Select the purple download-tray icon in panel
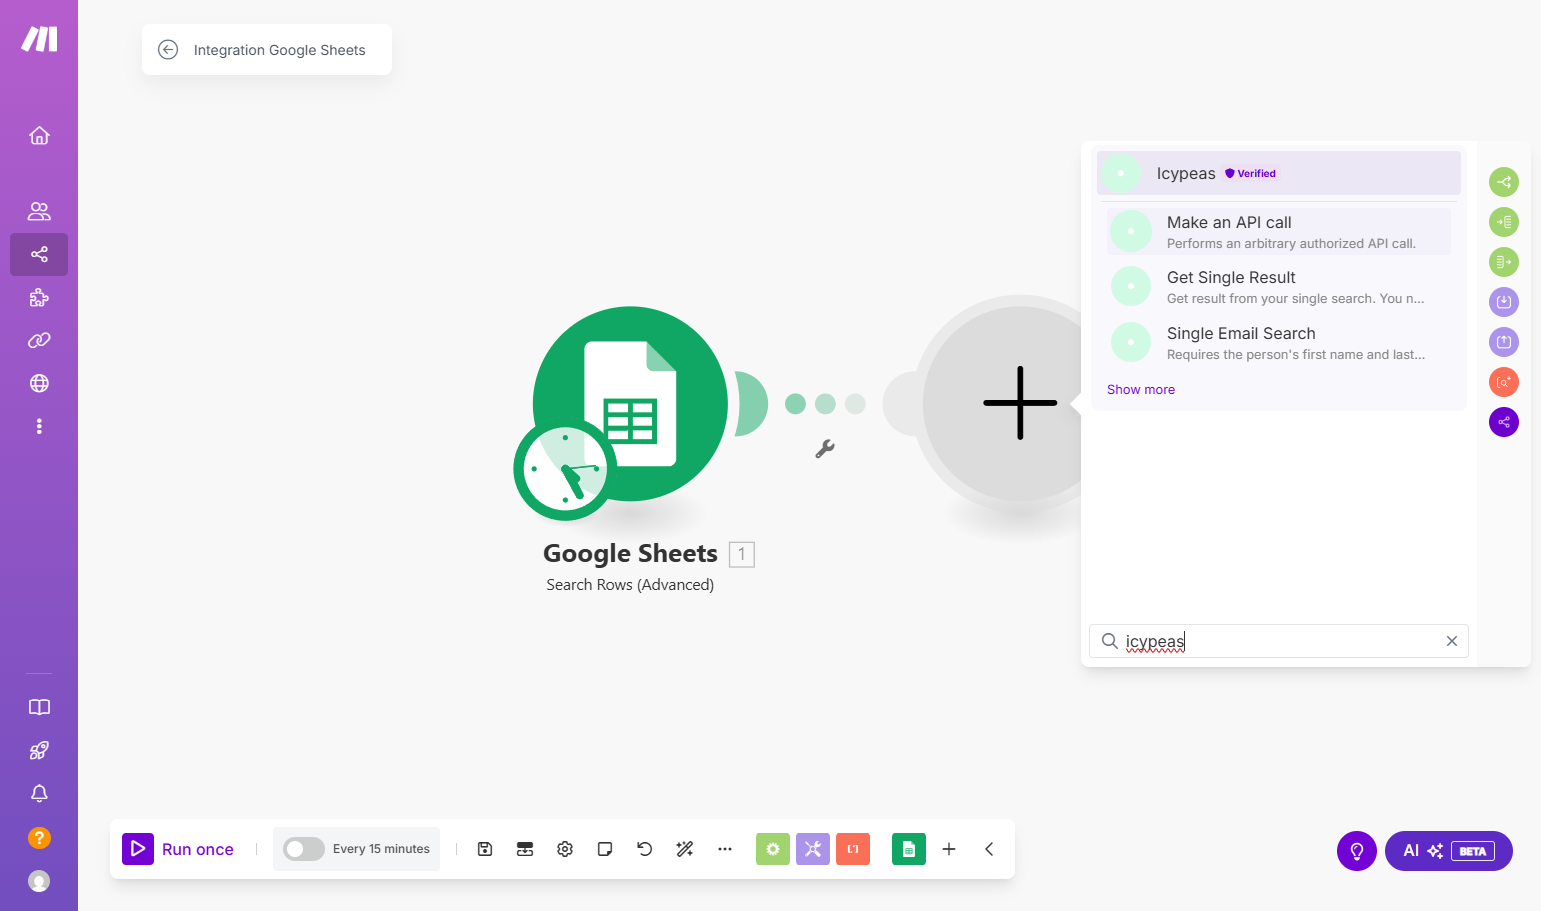Image resolution: width=1541 pixels, height=911 pixels. click(x=1504, y=302)
